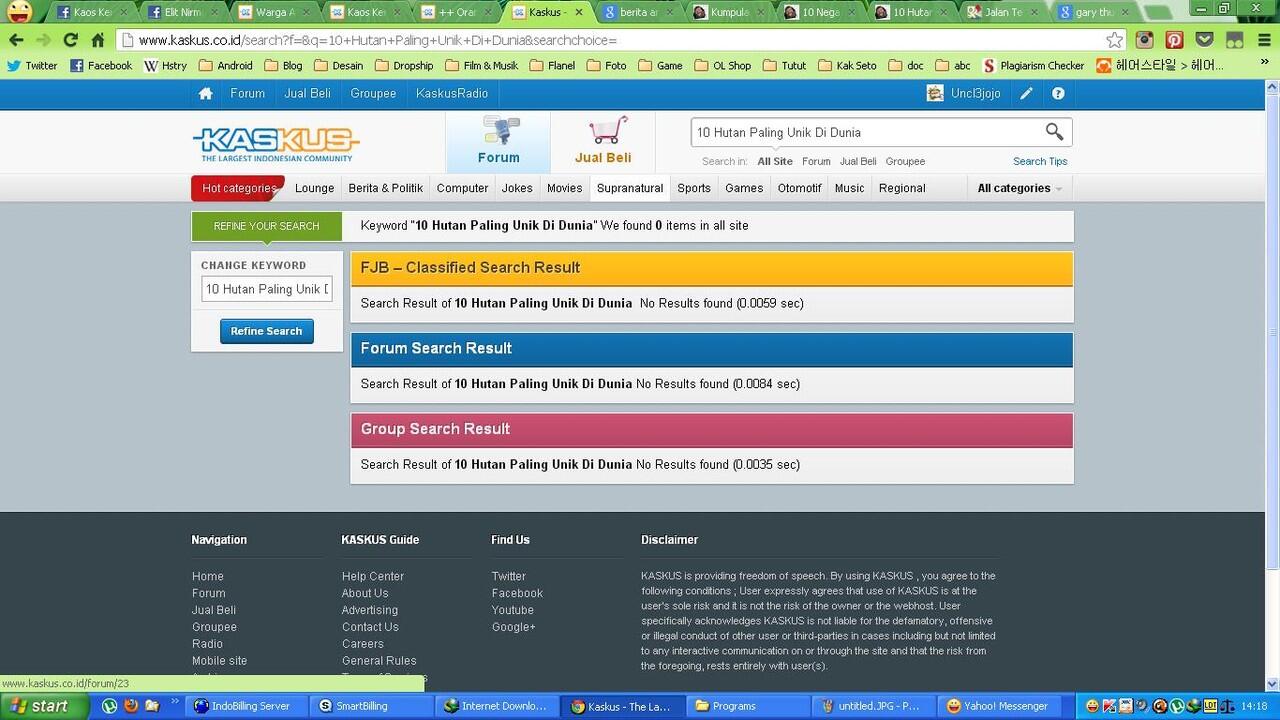
Task: Click the Pocket extension icon
Action: (1205, 40)
